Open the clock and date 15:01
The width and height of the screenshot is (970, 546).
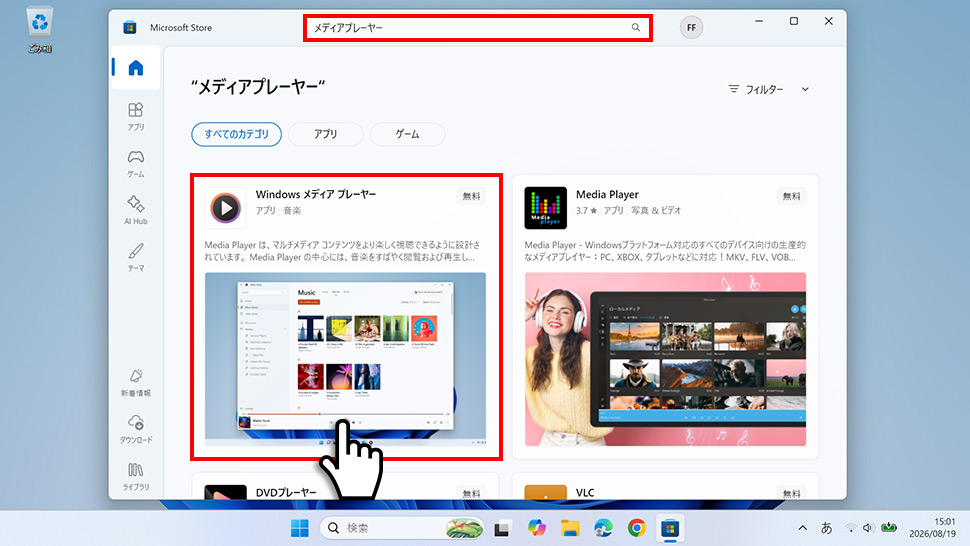(932, 527)
